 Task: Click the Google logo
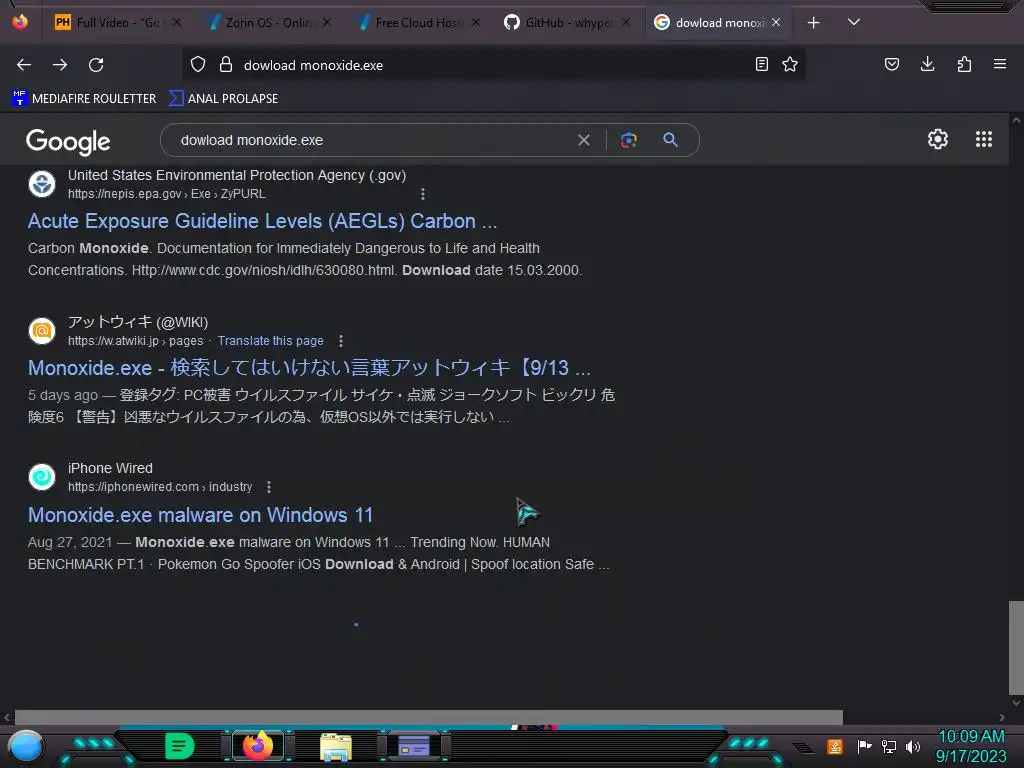click(68, 141)
